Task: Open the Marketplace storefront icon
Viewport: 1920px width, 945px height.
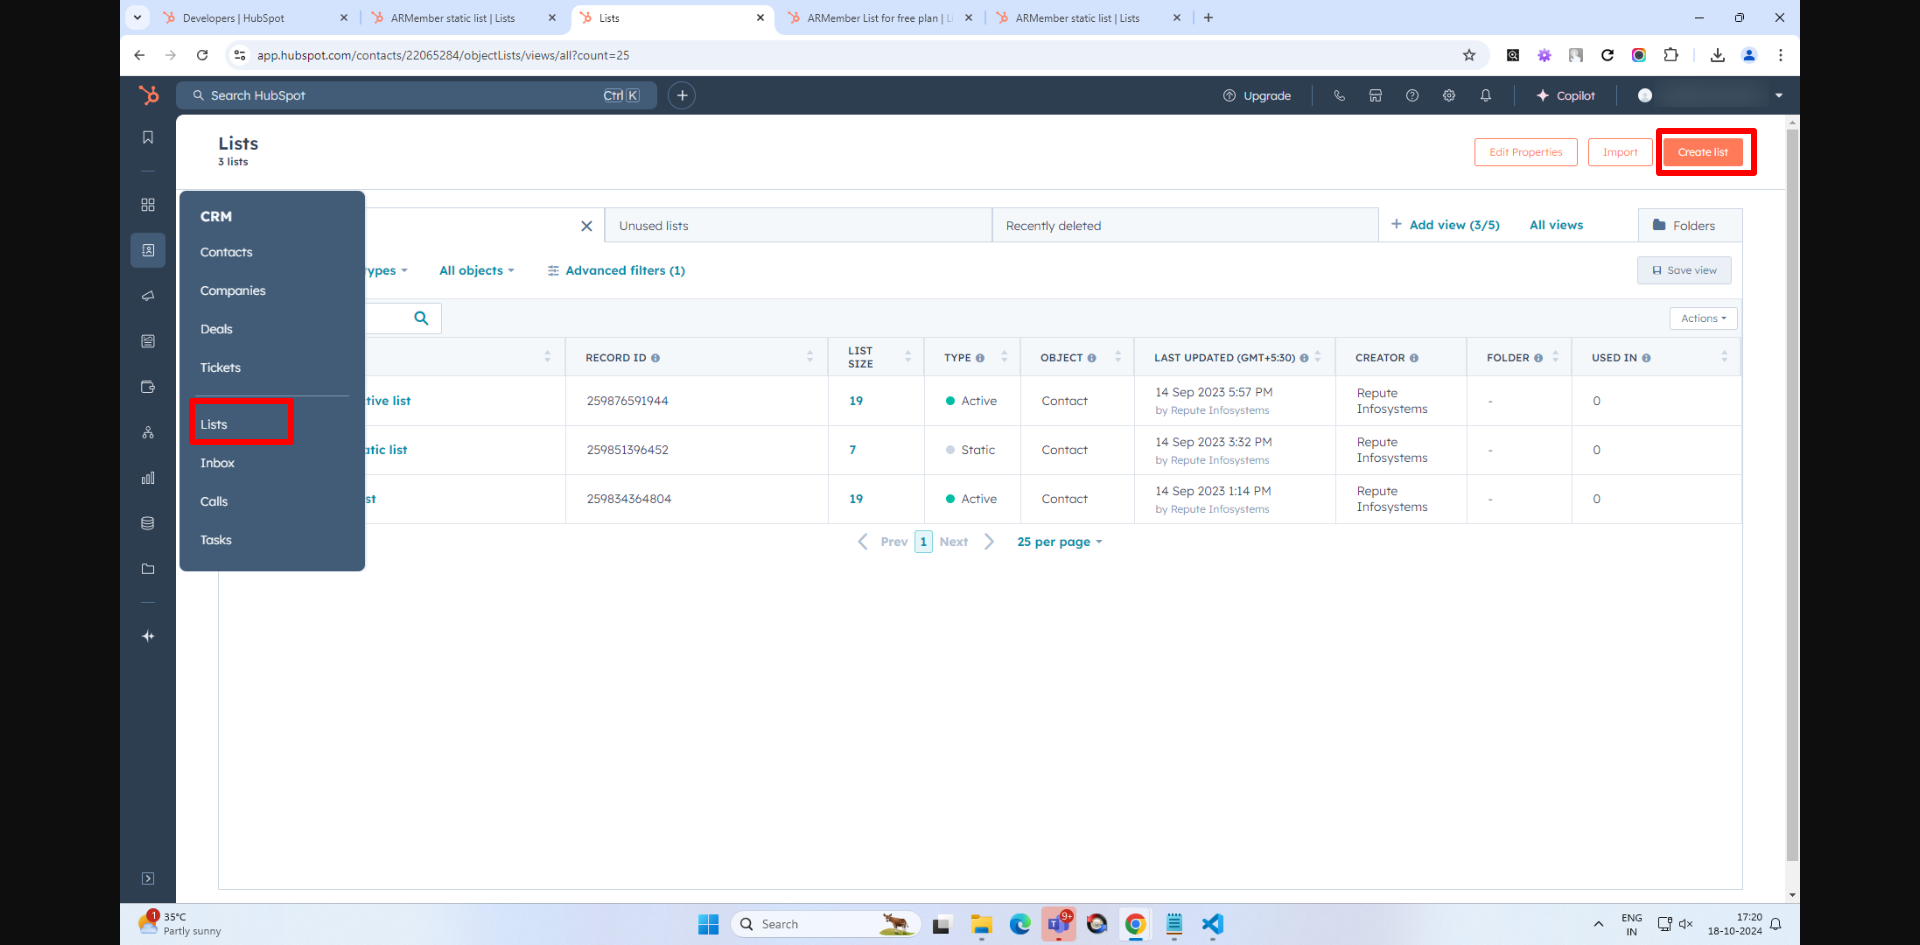Action: tap(1376, 96)
